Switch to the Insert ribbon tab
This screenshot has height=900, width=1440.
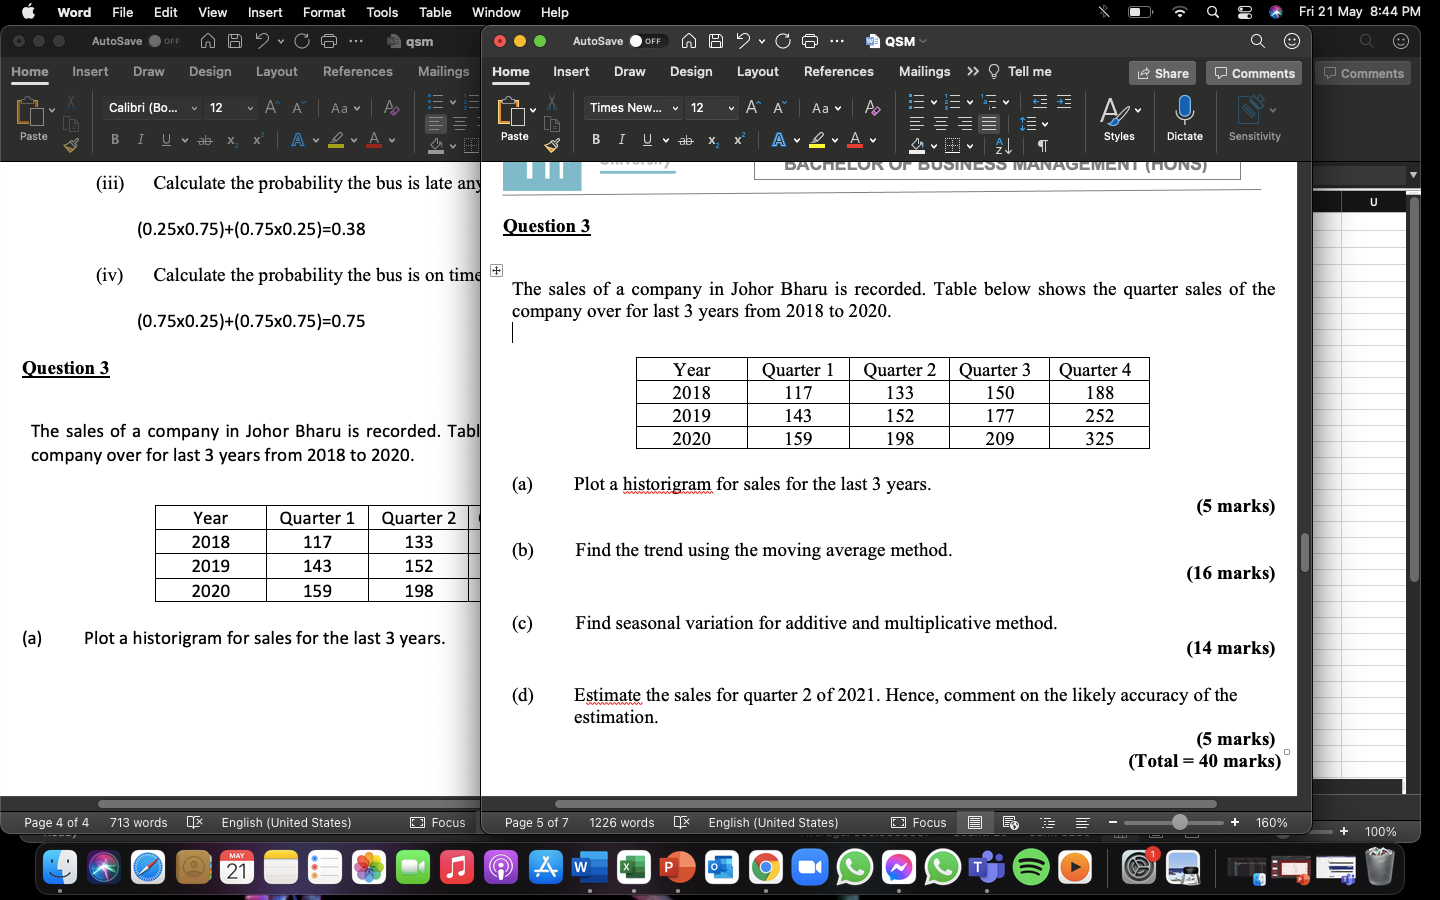tap(571, 71)
